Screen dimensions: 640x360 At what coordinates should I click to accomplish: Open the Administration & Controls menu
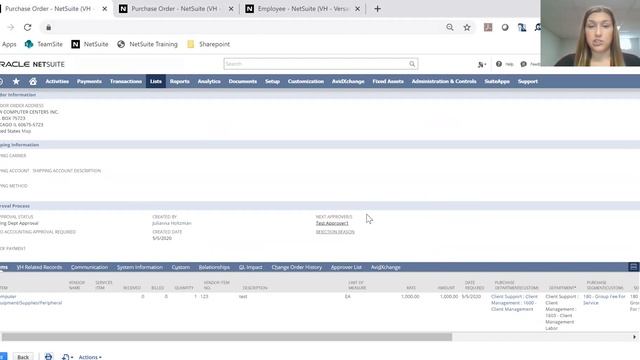(444, 81)
